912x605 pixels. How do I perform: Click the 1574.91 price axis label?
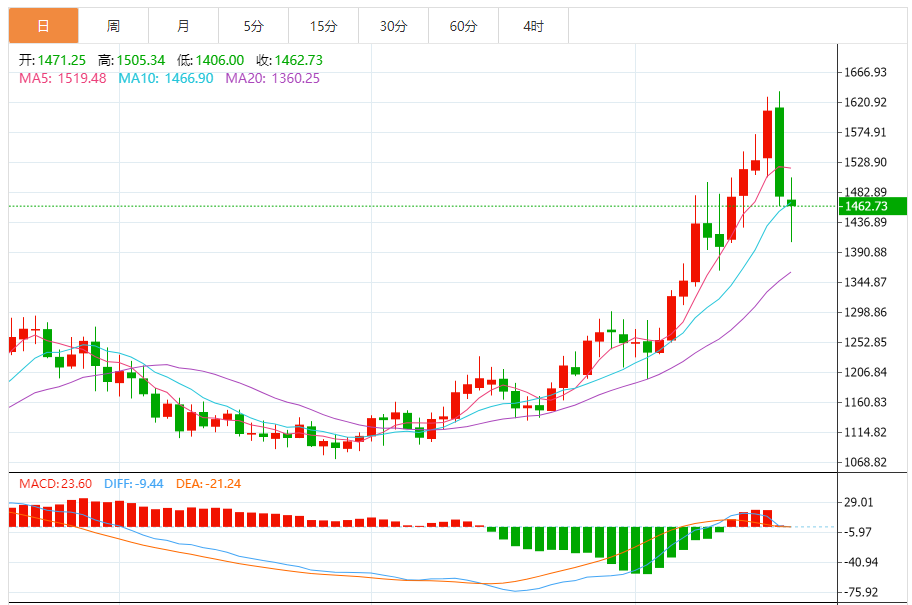[x=865, y=132]
